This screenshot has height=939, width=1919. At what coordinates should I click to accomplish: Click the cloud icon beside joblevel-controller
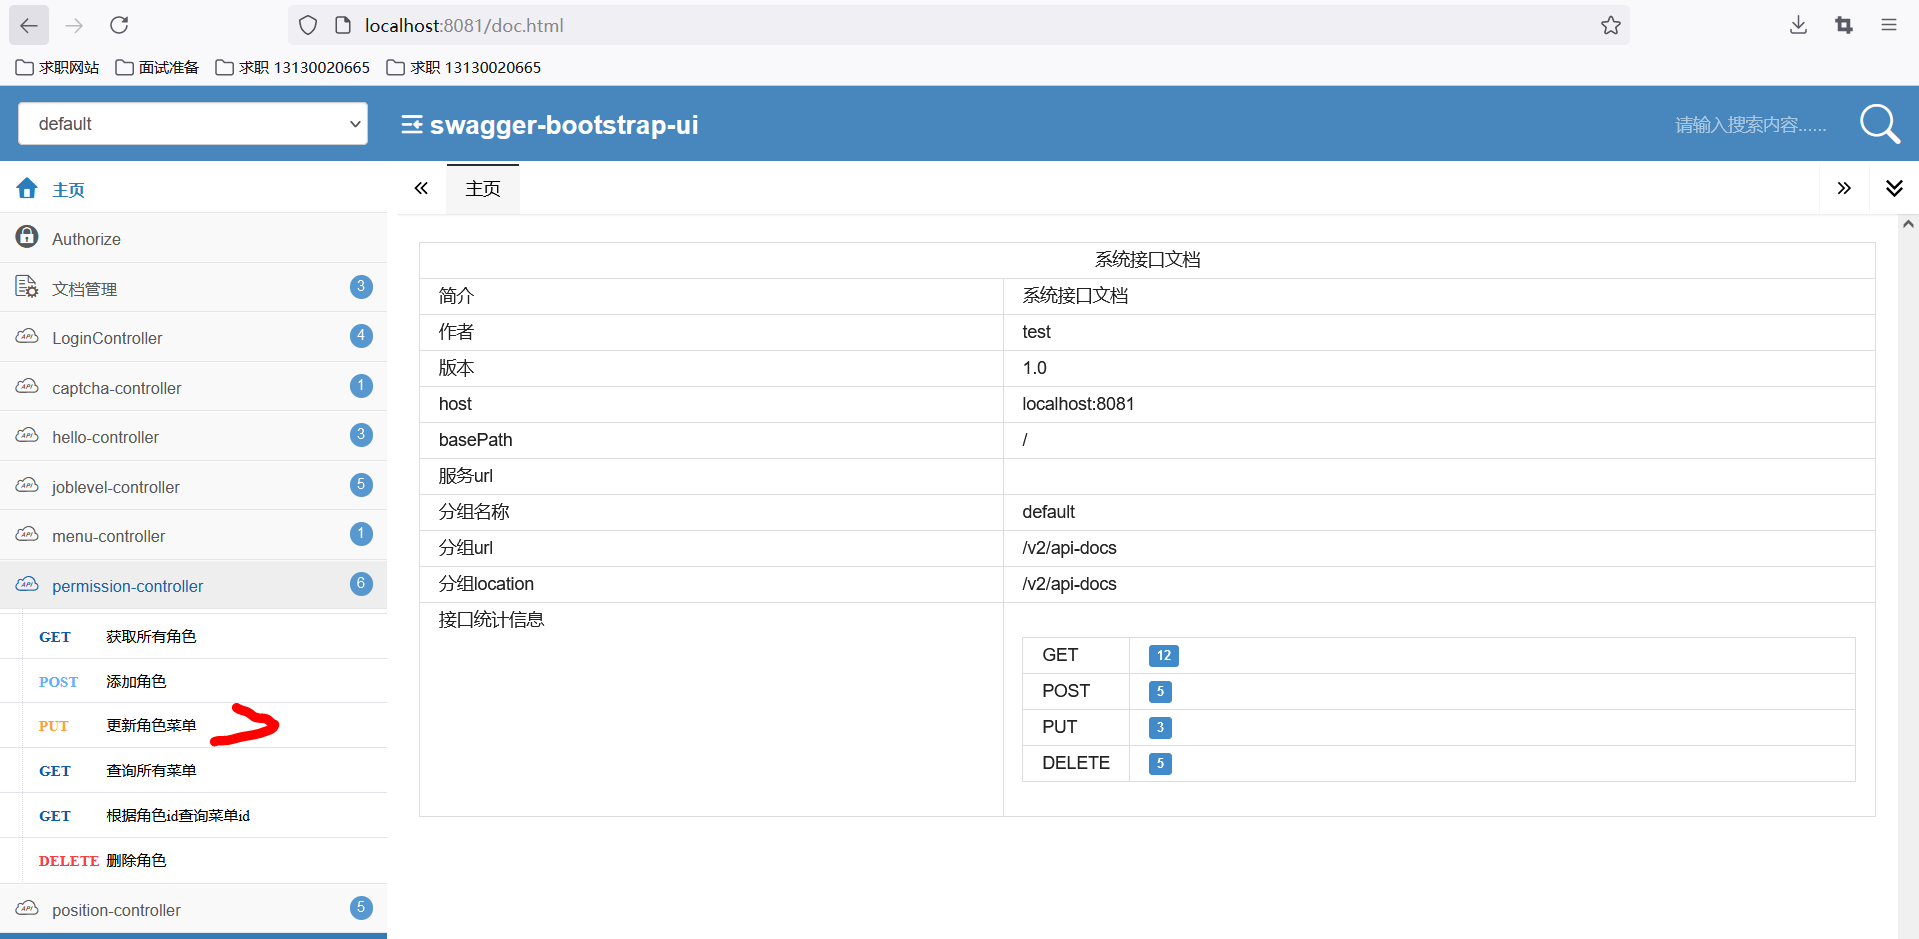[27, 485]
